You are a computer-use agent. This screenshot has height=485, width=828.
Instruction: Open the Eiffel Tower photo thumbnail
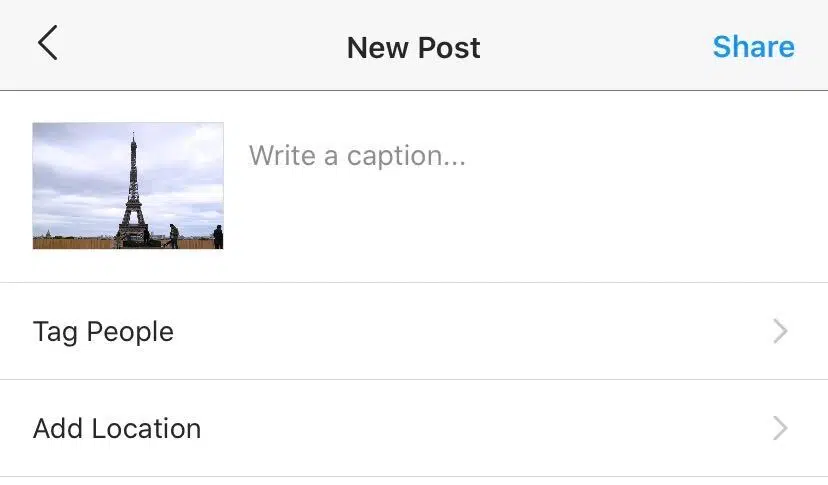point(128,185)
